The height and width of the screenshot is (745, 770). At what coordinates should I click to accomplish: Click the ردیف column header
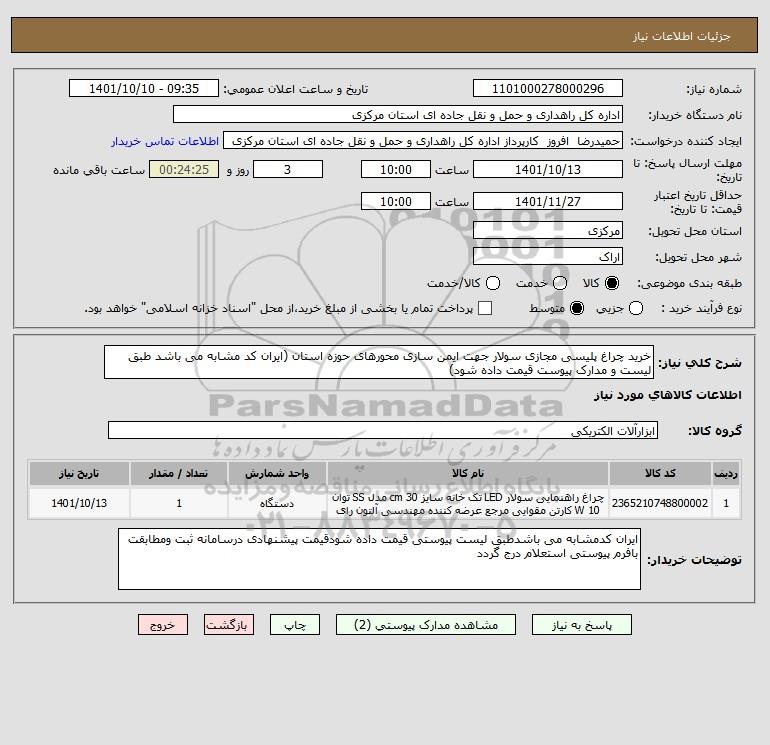tap(726, 473)
